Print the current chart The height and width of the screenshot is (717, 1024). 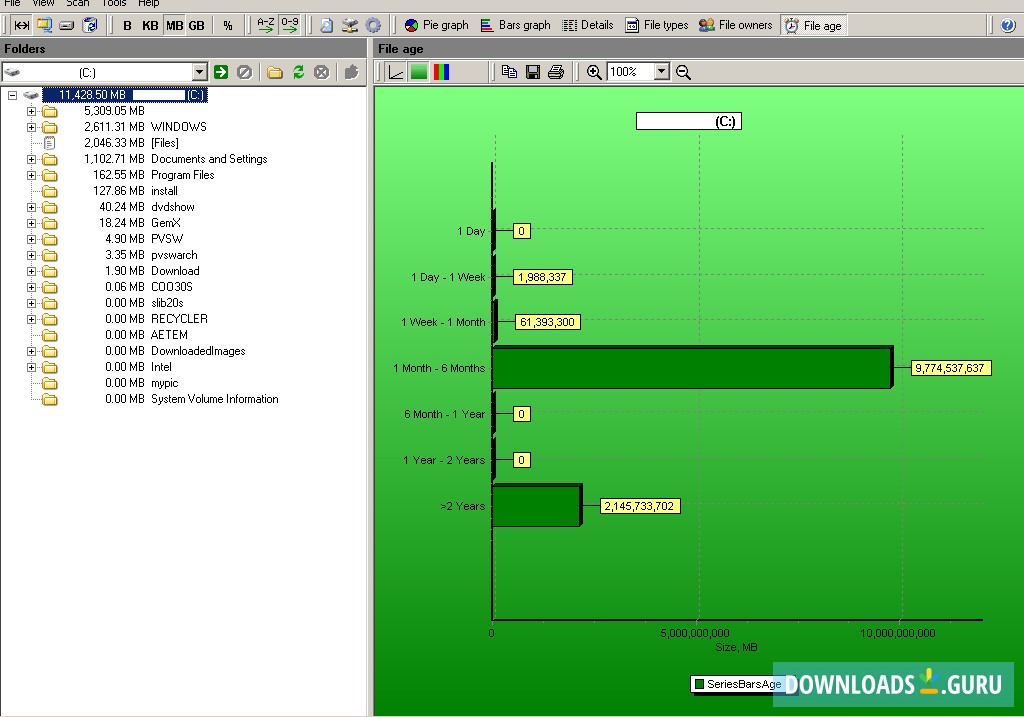click(557, 71)
